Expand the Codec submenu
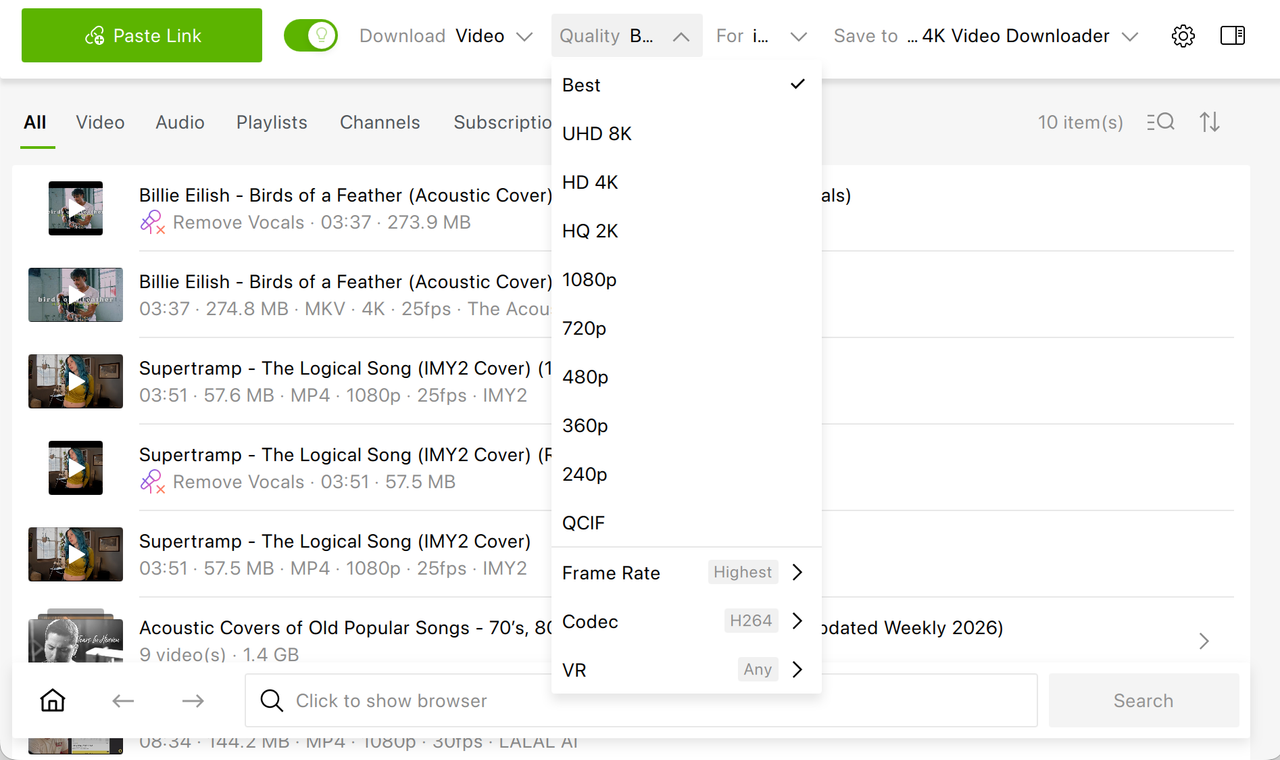This screenshot has height=760, width=1280. point(686,621)
